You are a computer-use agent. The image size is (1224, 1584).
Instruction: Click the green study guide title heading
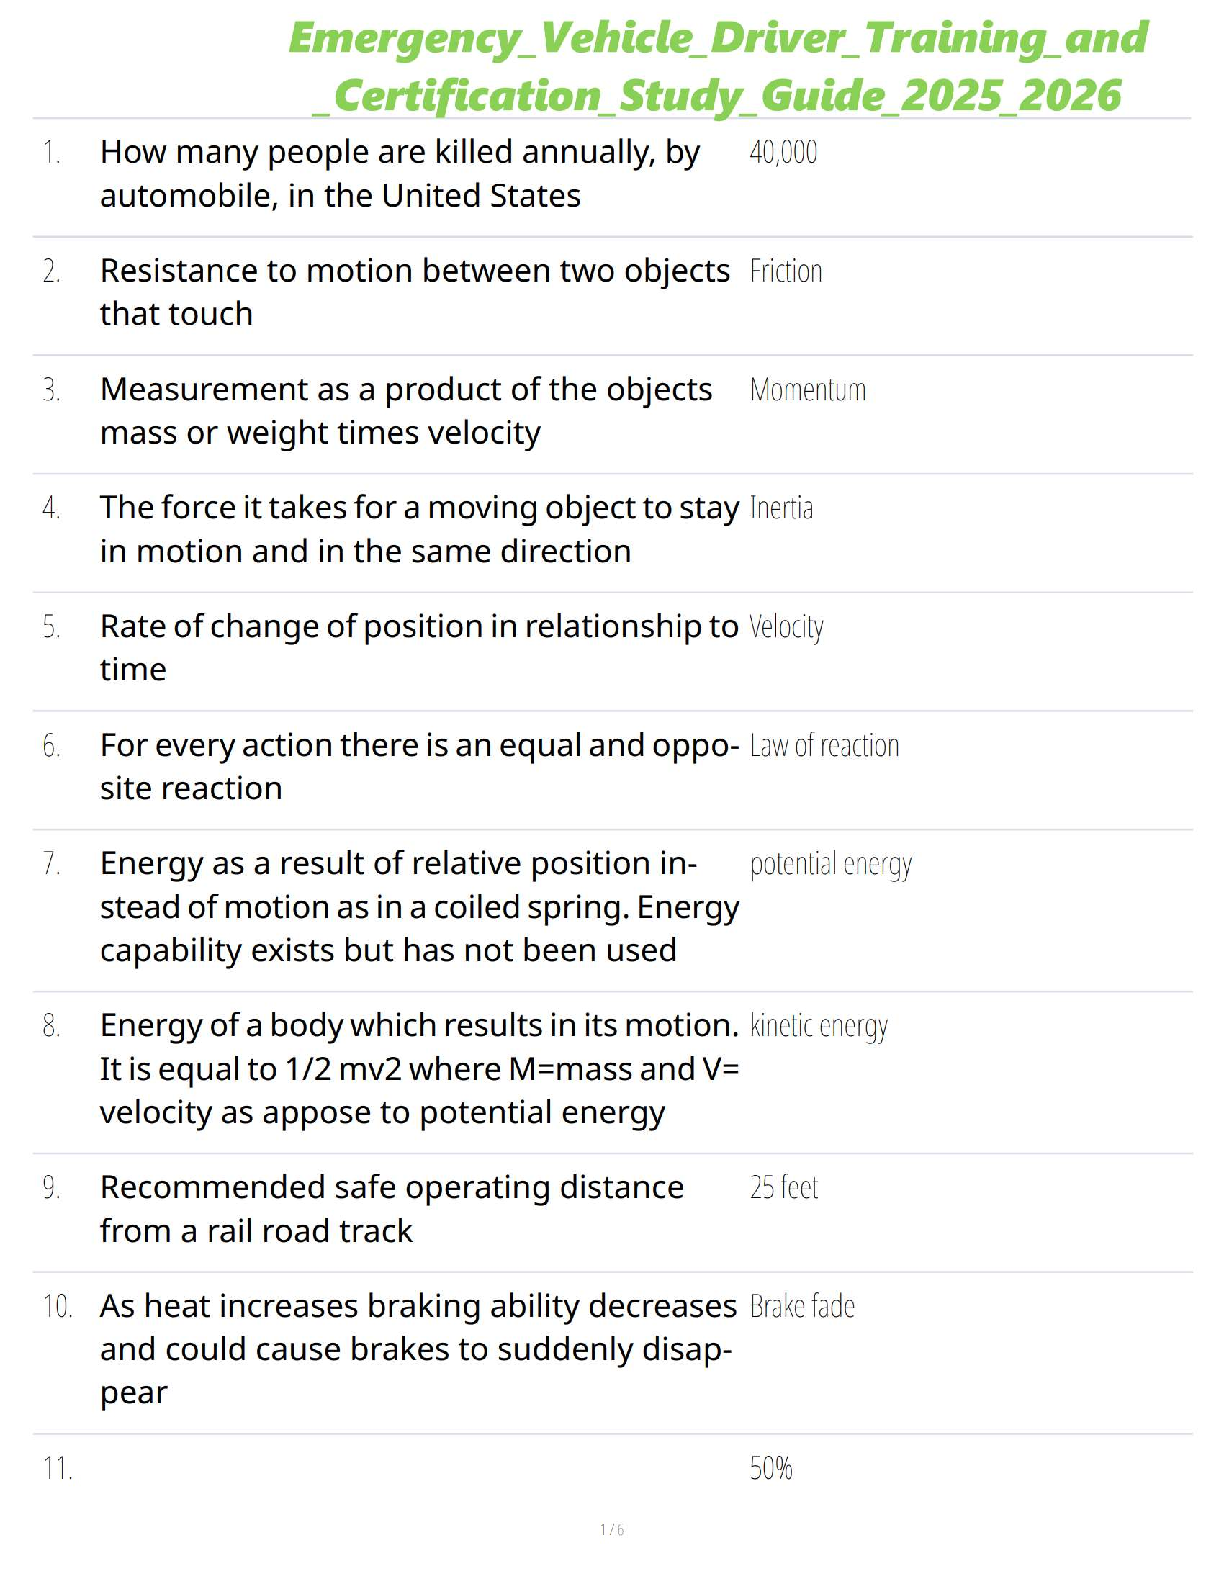coord(718,66)
